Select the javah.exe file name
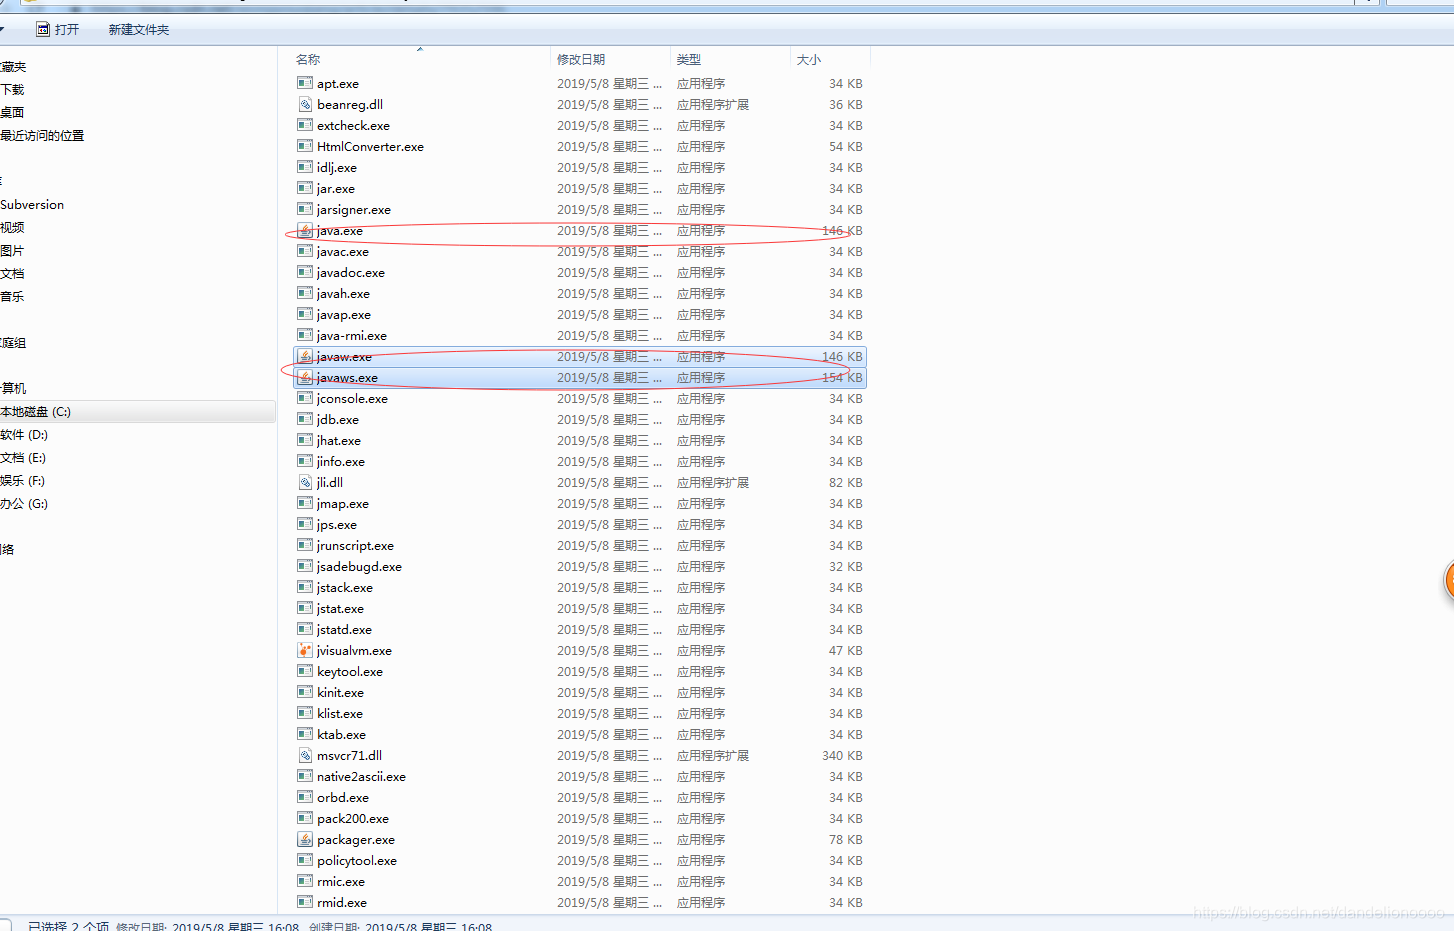The image size is (1454, 931). point(343,294)
